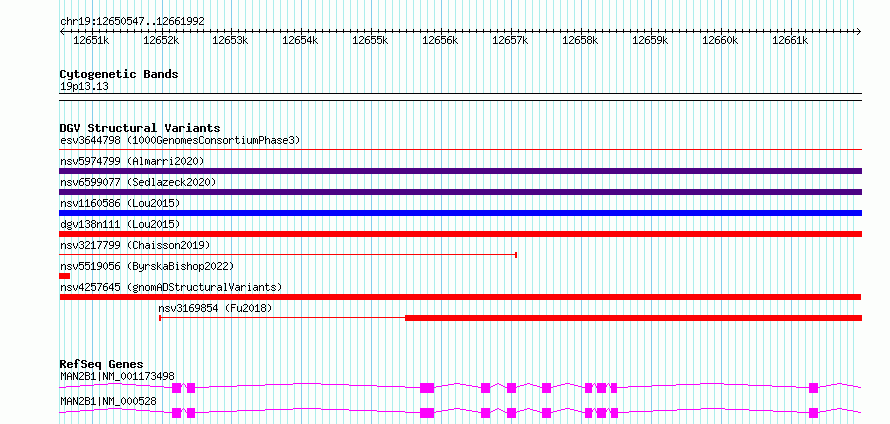Open transcript label MAN2B1|NM_000528
Viewport: 890px width, 424px height.
[108, 402]
